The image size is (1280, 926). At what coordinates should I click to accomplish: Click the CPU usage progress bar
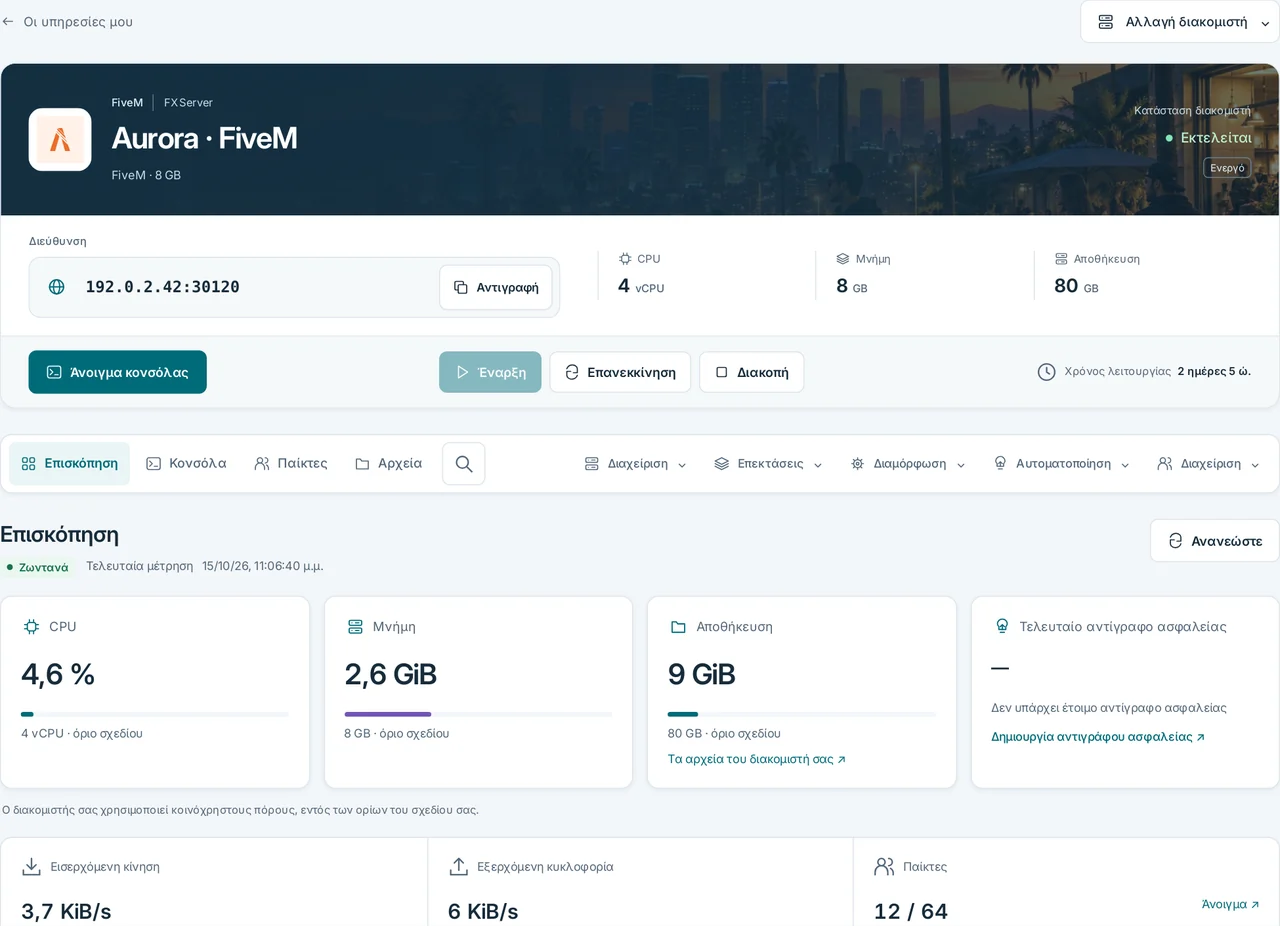click(155, 714)
